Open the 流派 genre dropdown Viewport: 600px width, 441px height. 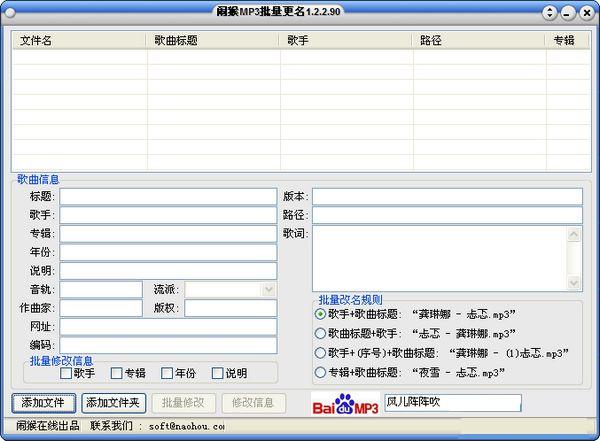(x=269, y=289)
